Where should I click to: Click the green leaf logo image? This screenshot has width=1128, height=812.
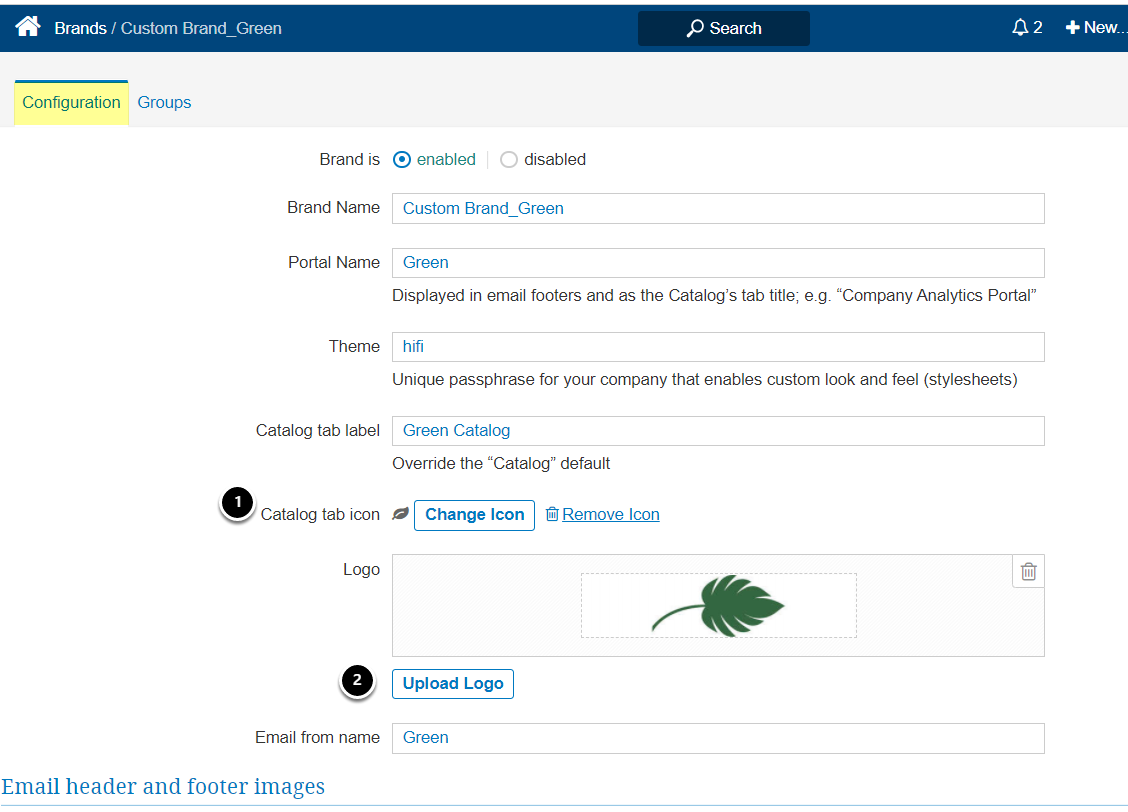[x=718, y=604]
